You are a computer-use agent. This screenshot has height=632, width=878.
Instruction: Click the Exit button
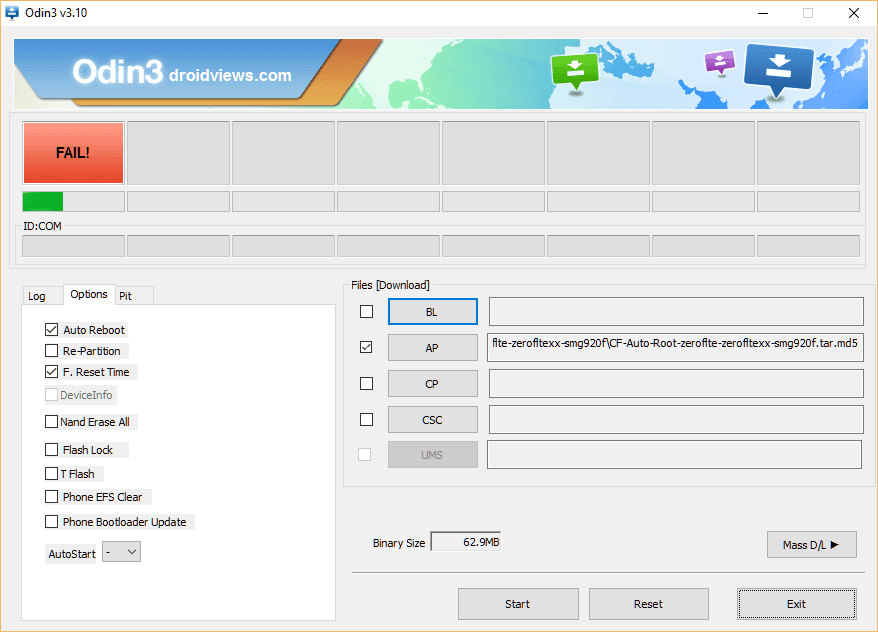[x=796, y=604]
